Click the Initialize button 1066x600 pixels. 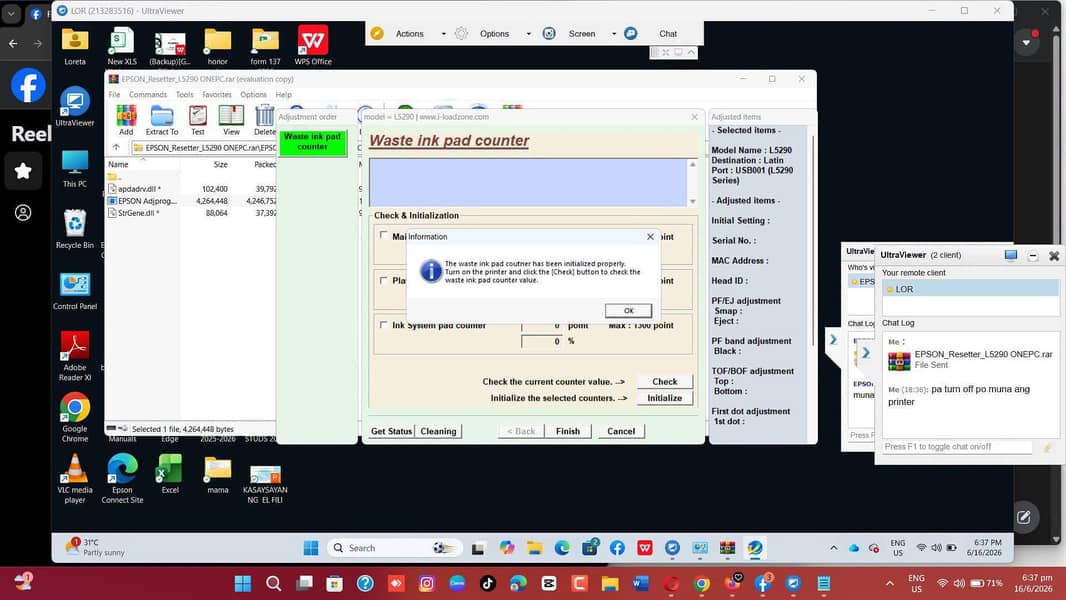pos(664,398)
